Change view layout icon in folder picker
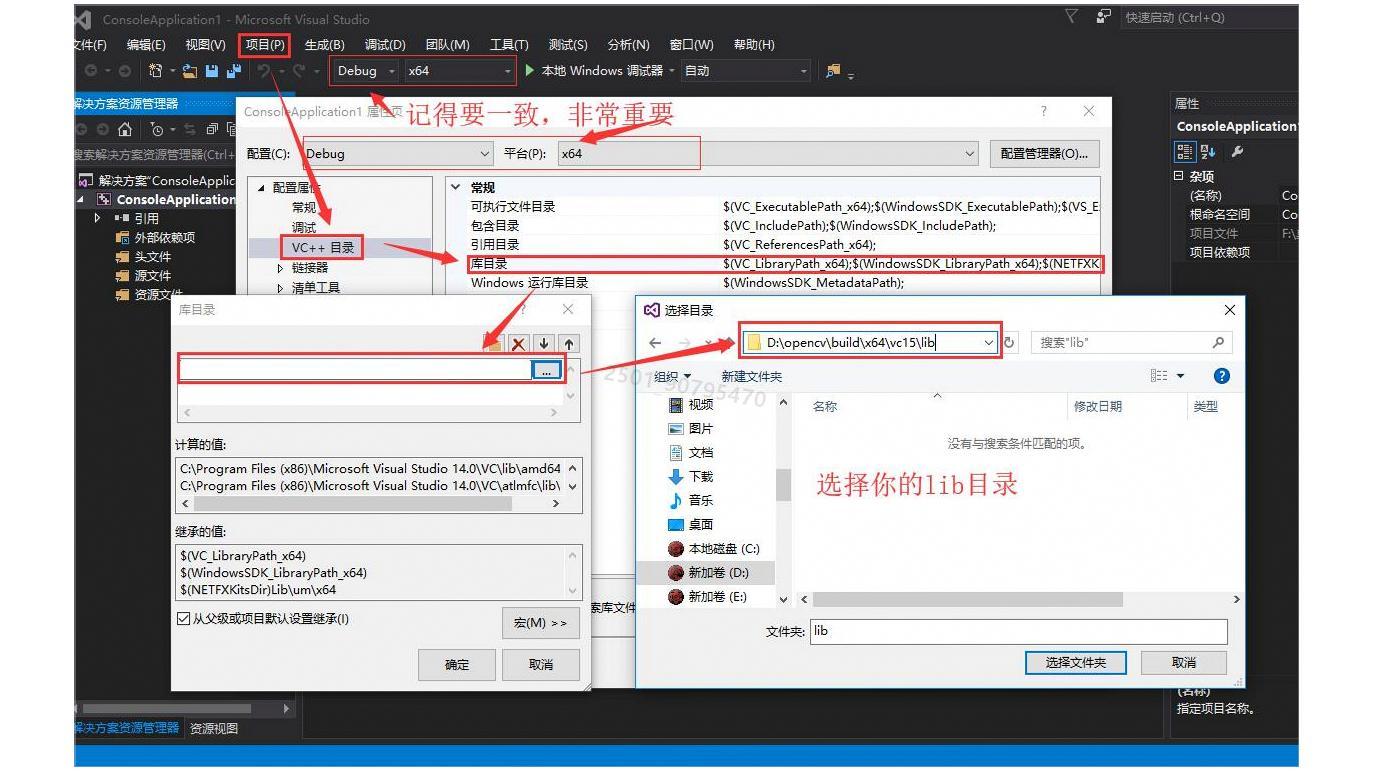Image resolution: width=1373 pixels, height=771 pixels. coord(1159,376)
